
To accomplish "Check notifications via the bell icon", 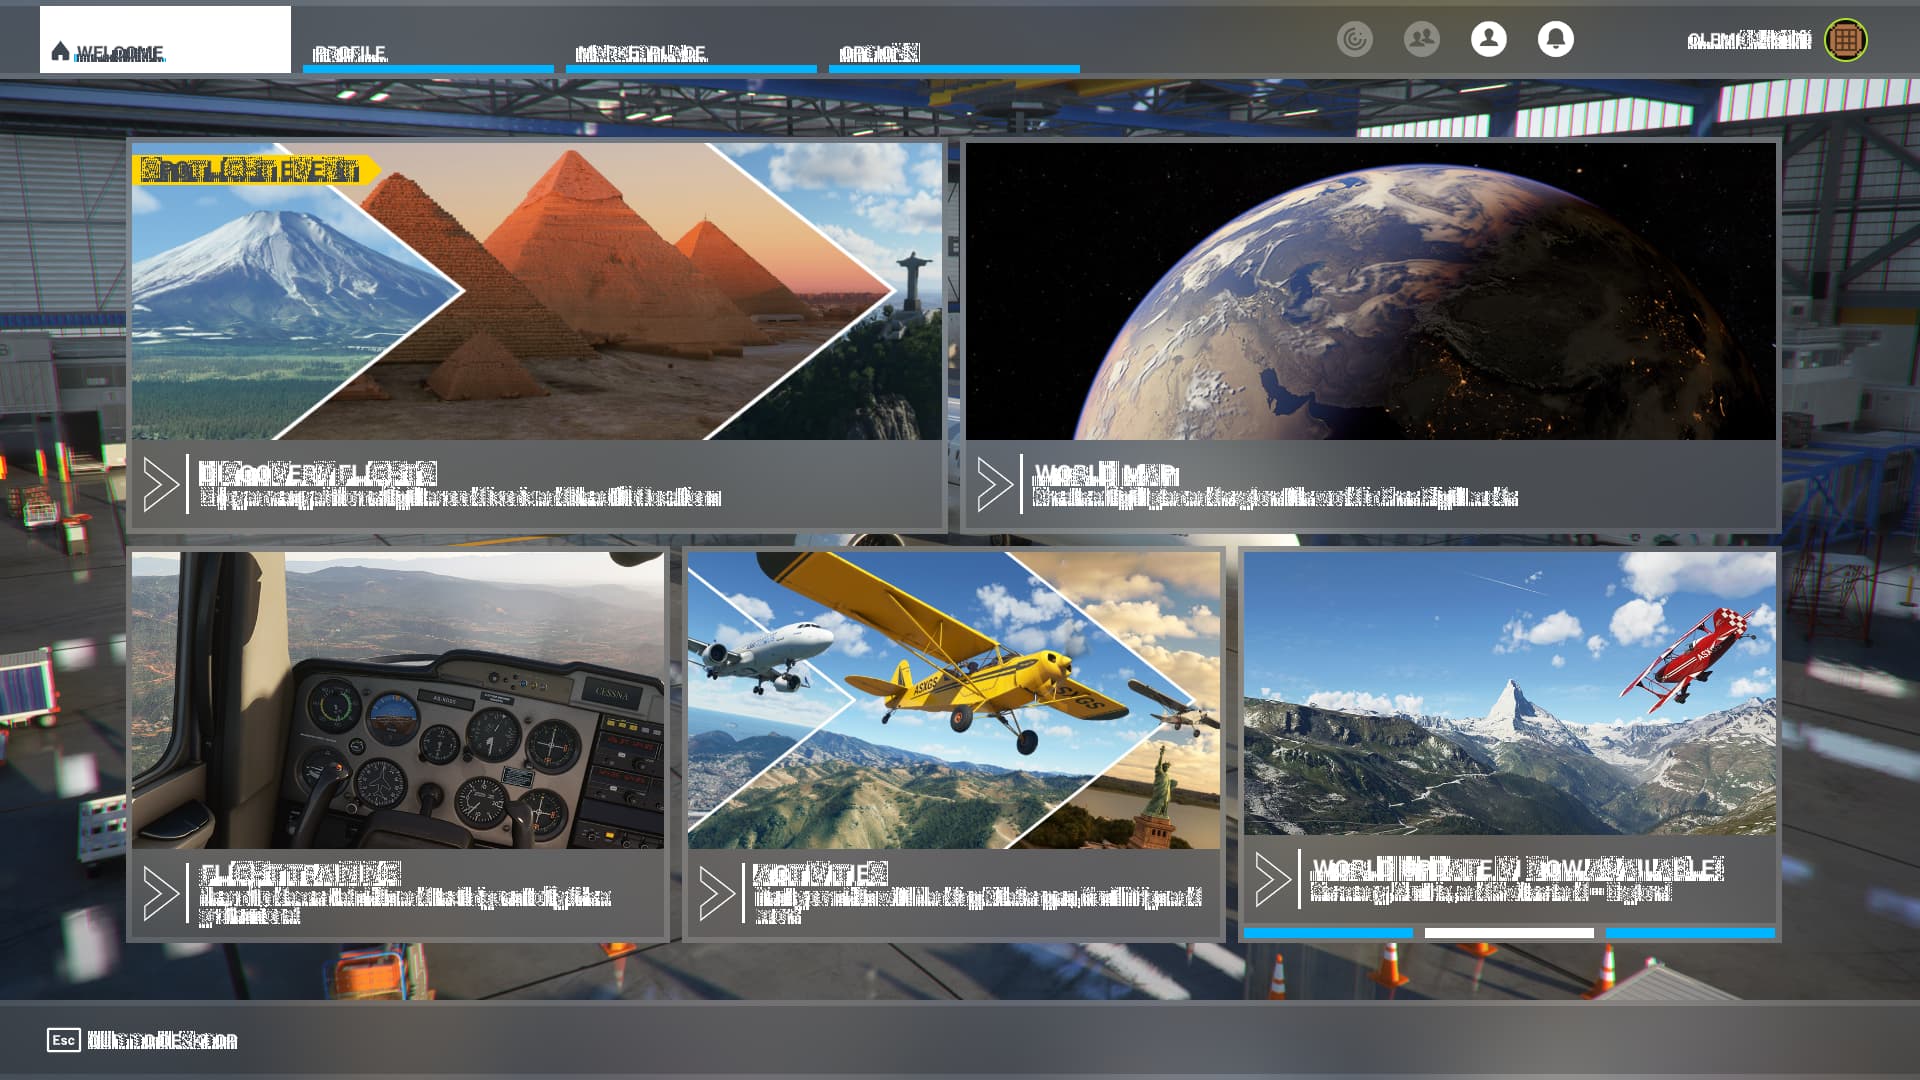I will pos(1556,40).
